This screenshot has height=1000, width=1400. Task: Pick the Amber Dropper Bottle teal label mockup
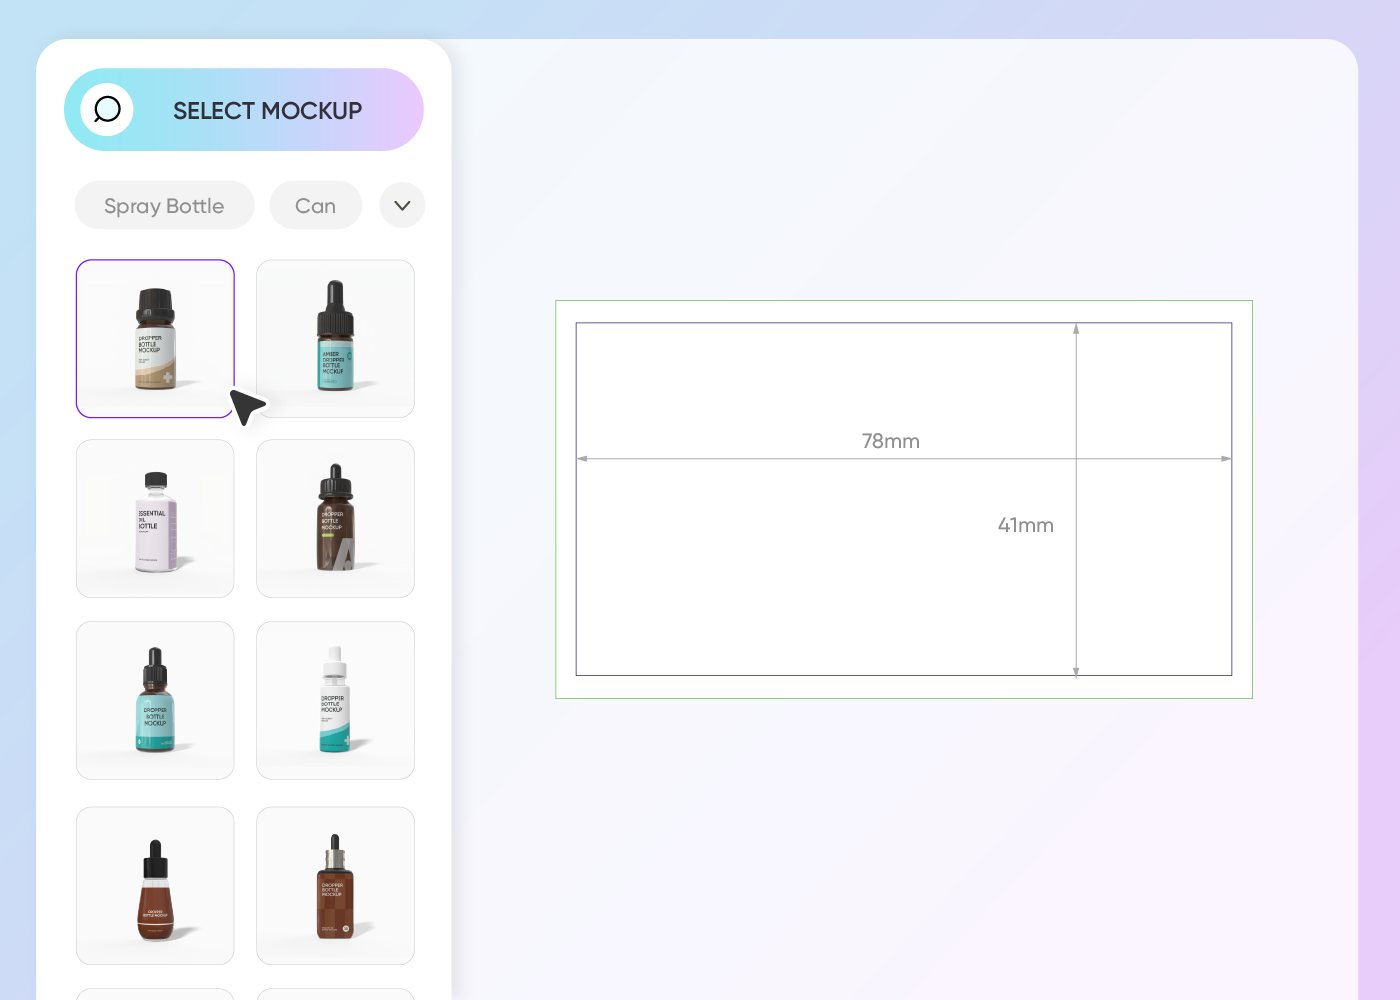point(335,339)
